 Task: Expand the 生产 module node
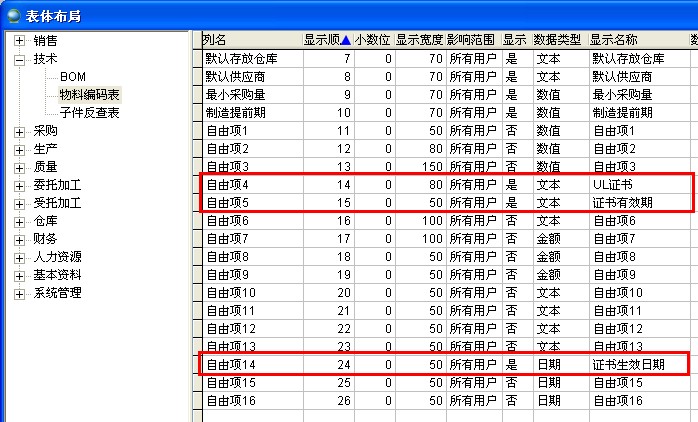[20, 149]
